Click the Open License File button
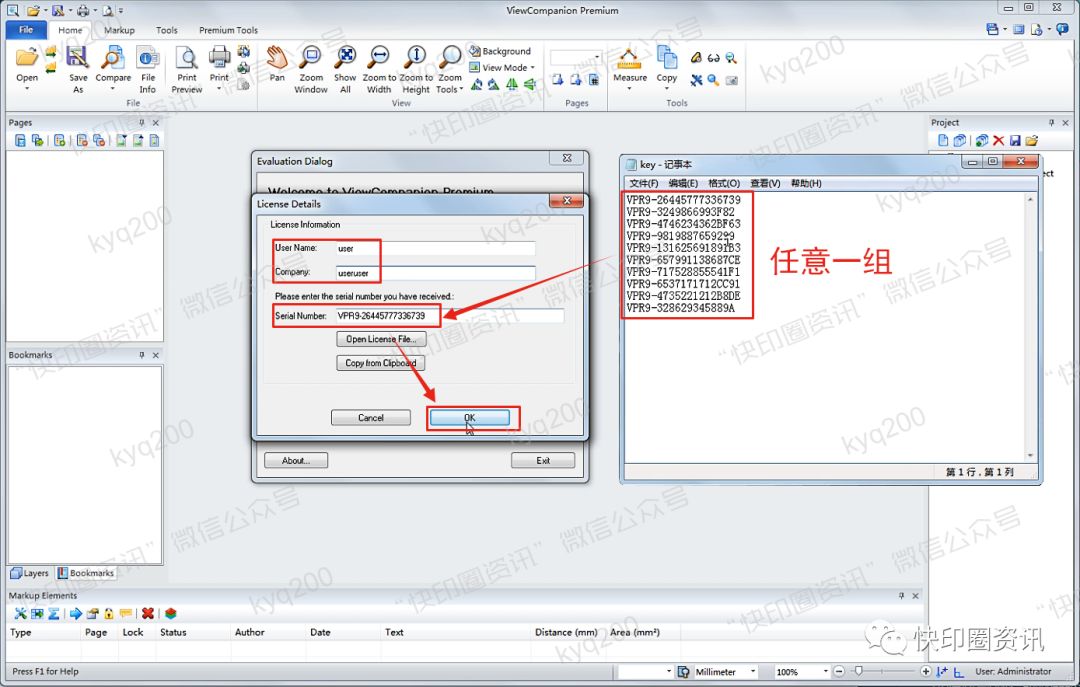The height and width of the screenshot is (687, 1080). pyautogui.click(x=381, y=339)
